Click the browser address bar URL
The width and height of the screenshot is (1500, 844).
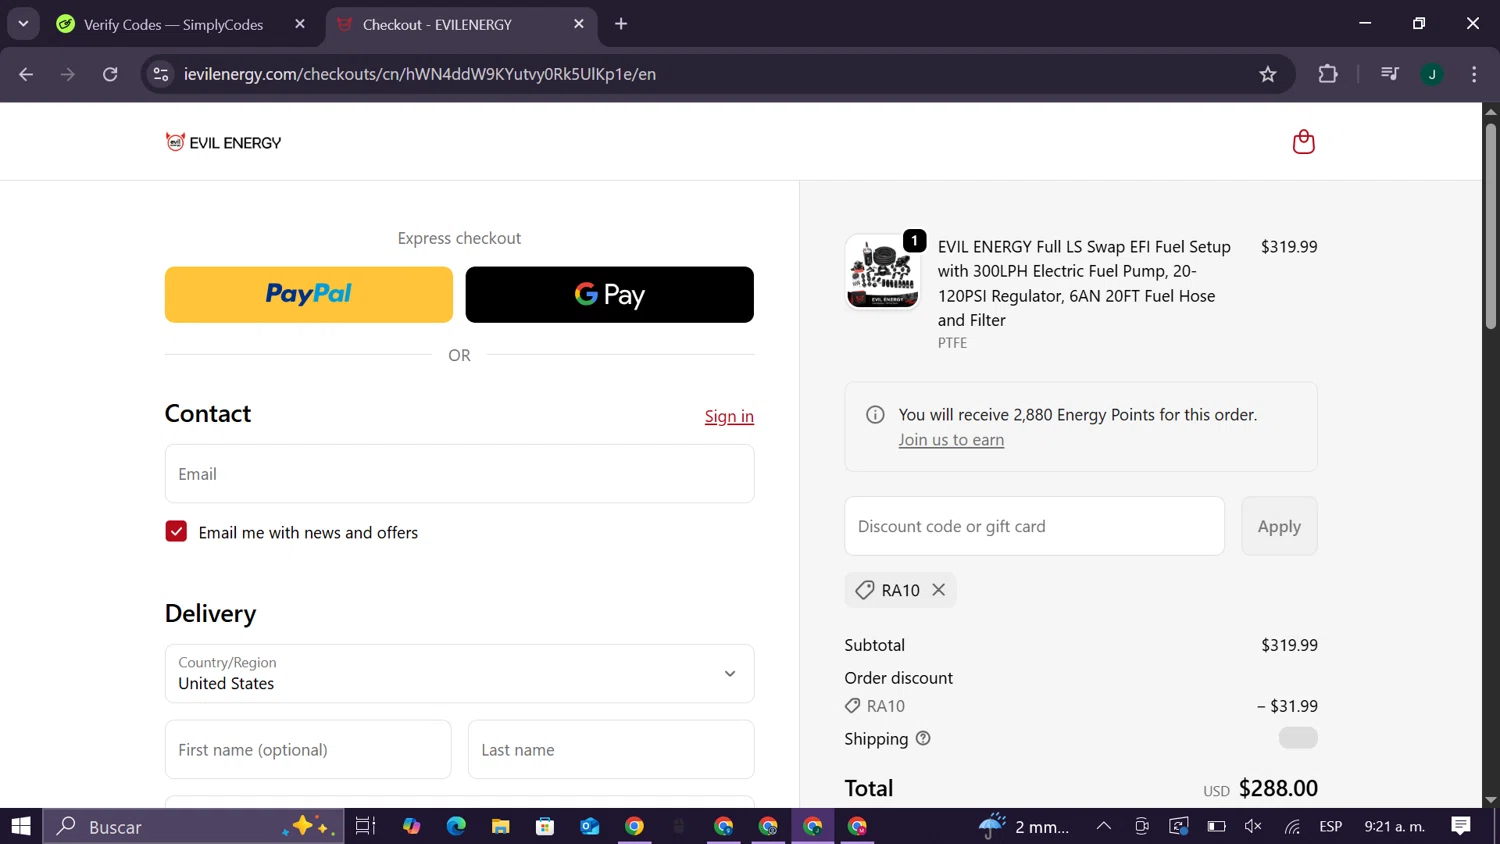point(420,74)
